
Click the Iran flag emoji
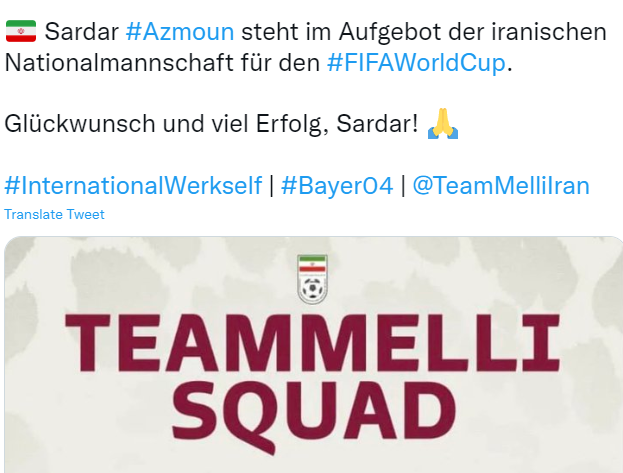point(21,31)
